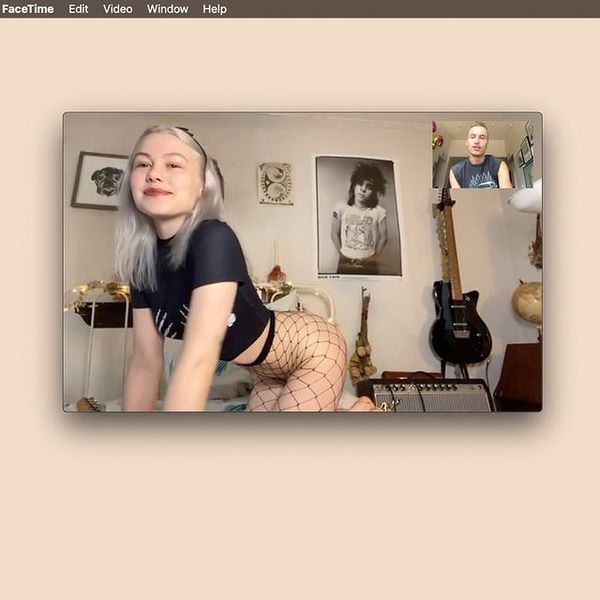Click the gold string lights on bed frame

pos(99,292)
